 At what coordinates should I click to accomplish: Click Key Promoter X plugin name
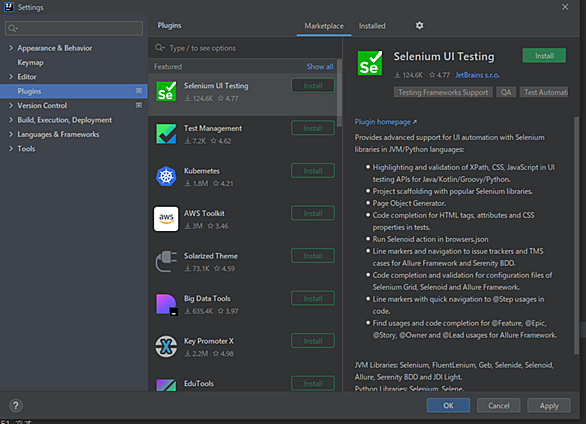209,341
